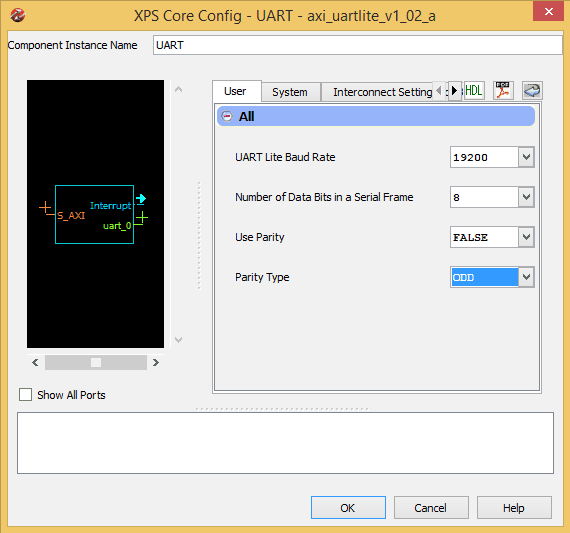Open the Number of Data Bits dropdown
The width and height of the screenshot is (570, 533).
526,197
